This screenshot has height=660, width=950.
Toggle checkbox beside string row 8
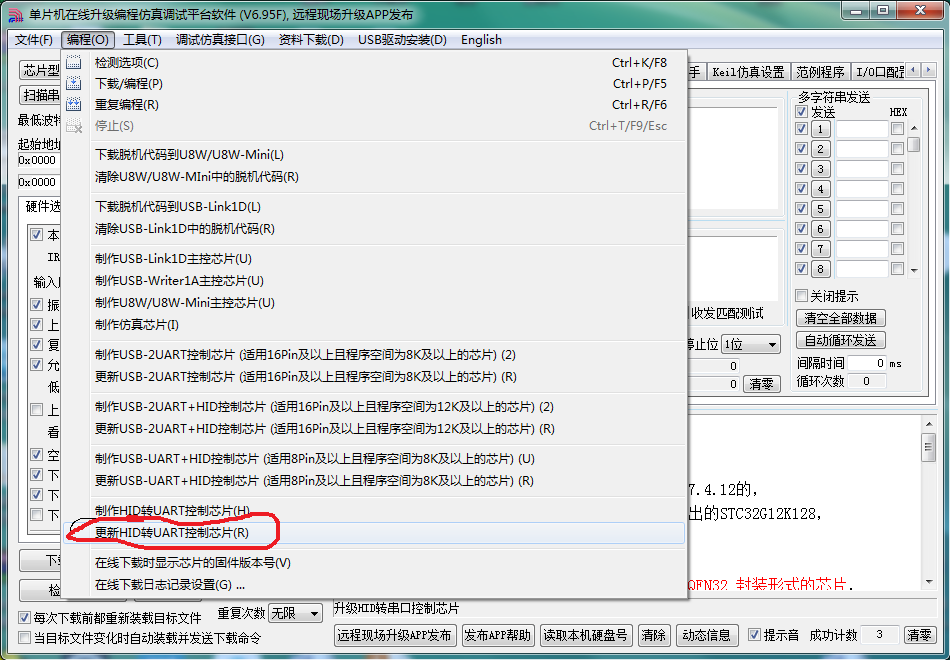click(802, 268)
